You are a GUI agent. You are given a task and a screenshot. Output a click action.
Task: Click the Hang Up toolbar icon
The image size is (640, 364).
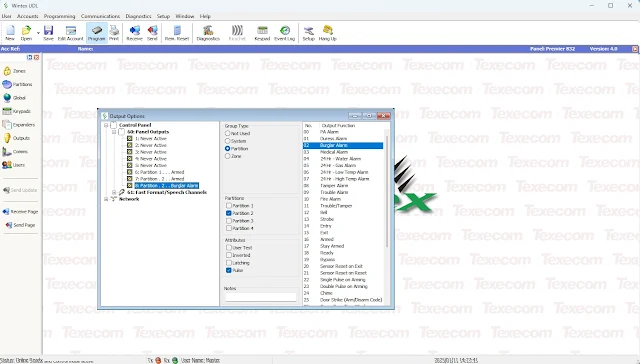(327, 33)
